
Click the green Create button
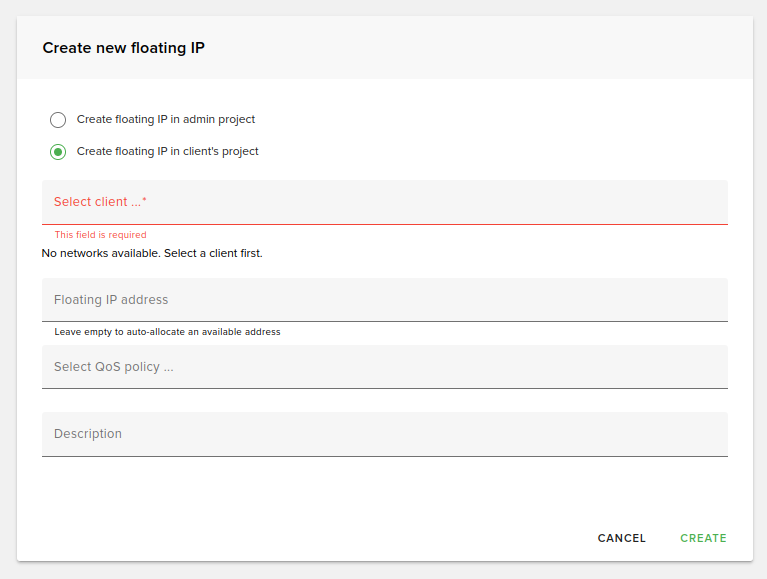coord(703,538)
